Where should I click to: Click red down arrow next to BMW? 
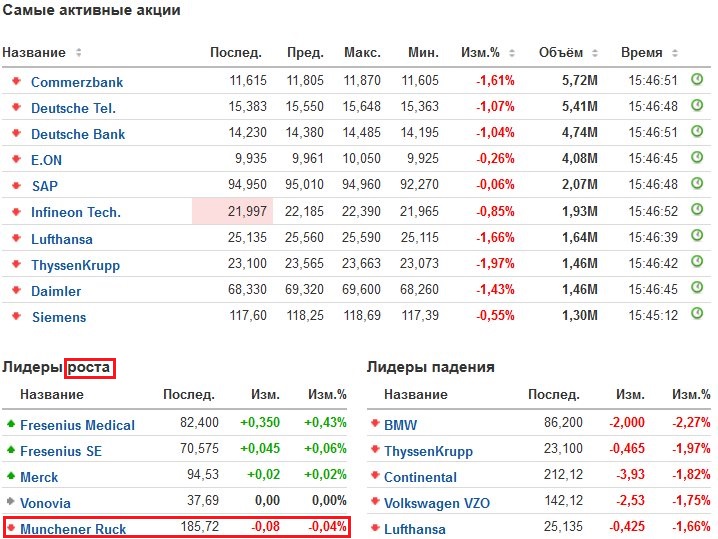(x=374, y=424)
